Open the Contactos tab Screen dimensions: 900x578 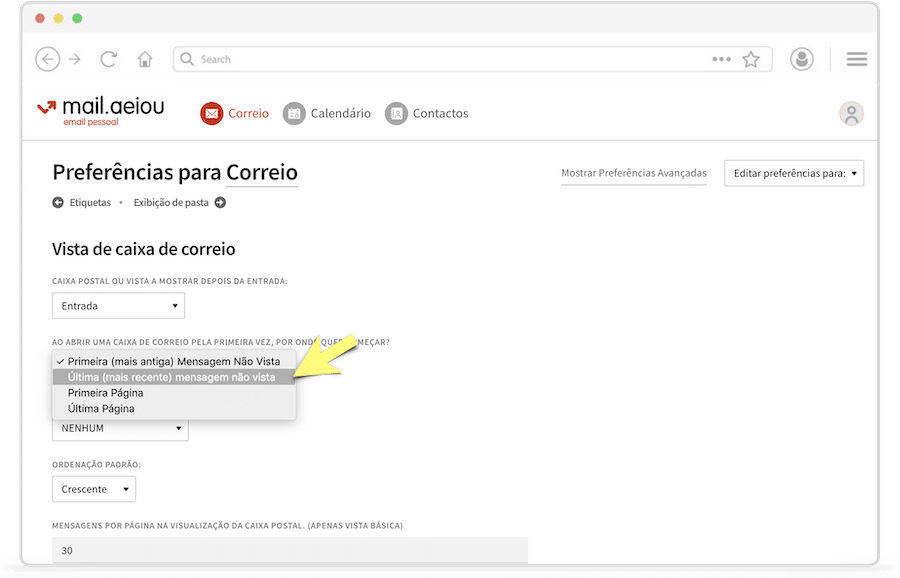click(x=427, y=113)
